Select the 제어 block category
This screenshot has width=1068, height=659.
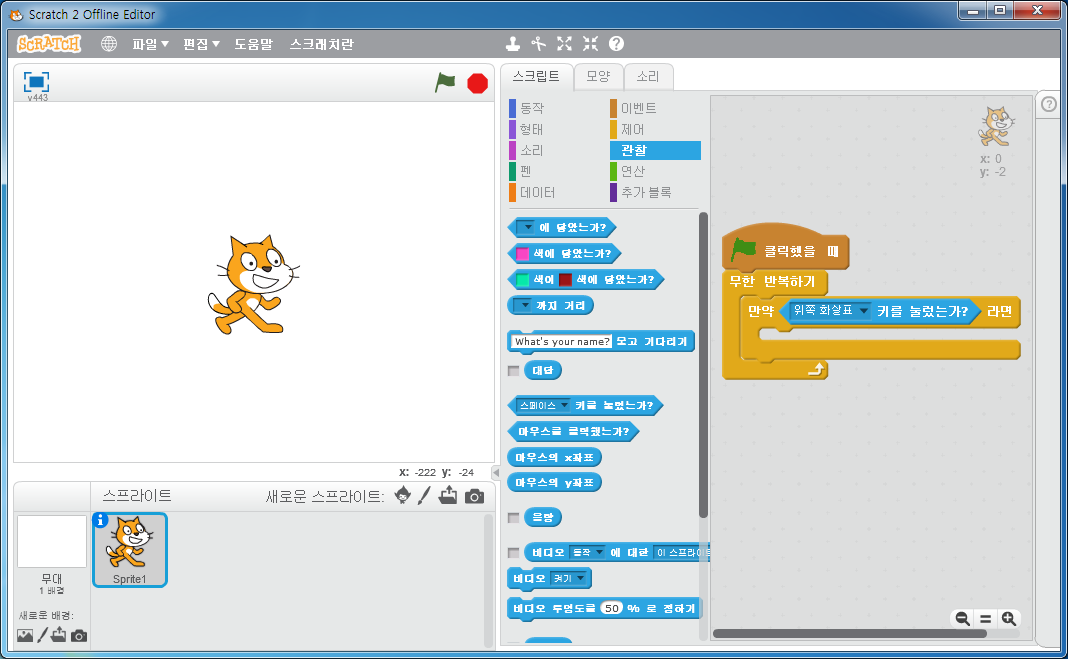point(632,129)
